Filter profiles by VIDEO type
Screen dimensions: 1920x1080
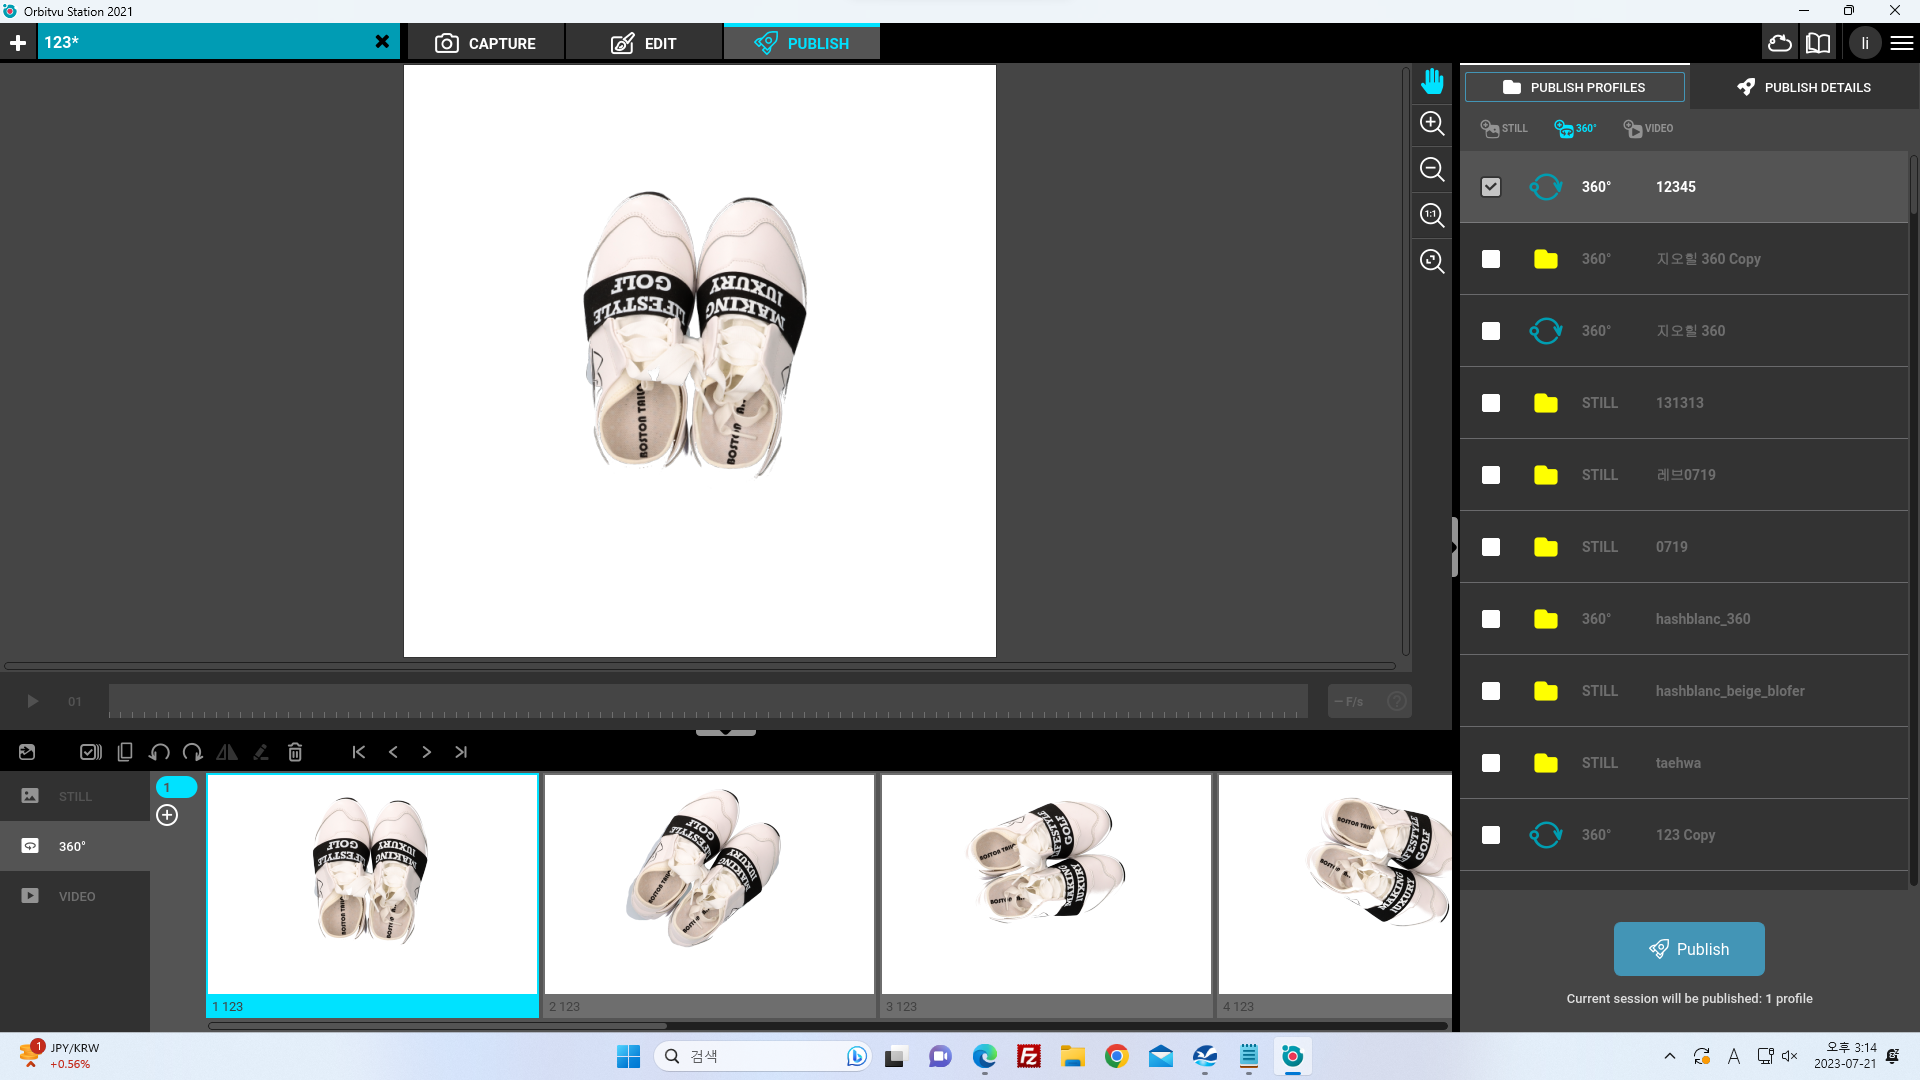pos(1648,128)
